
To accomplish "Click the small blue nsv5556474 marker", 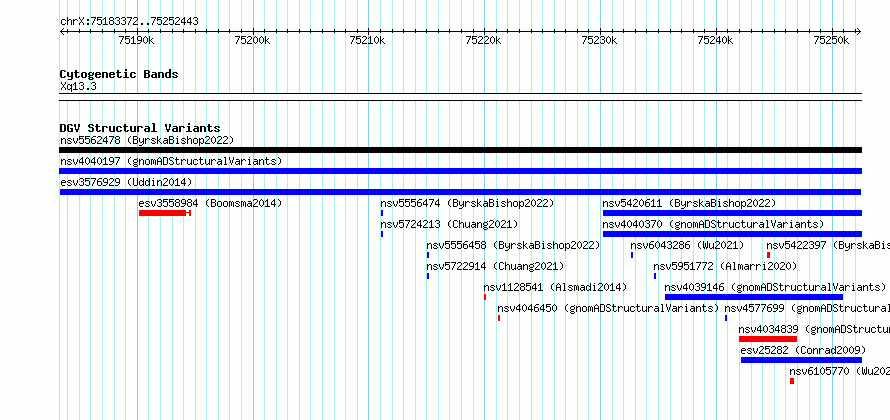I will pyautogui.click(x=382, y=213).
